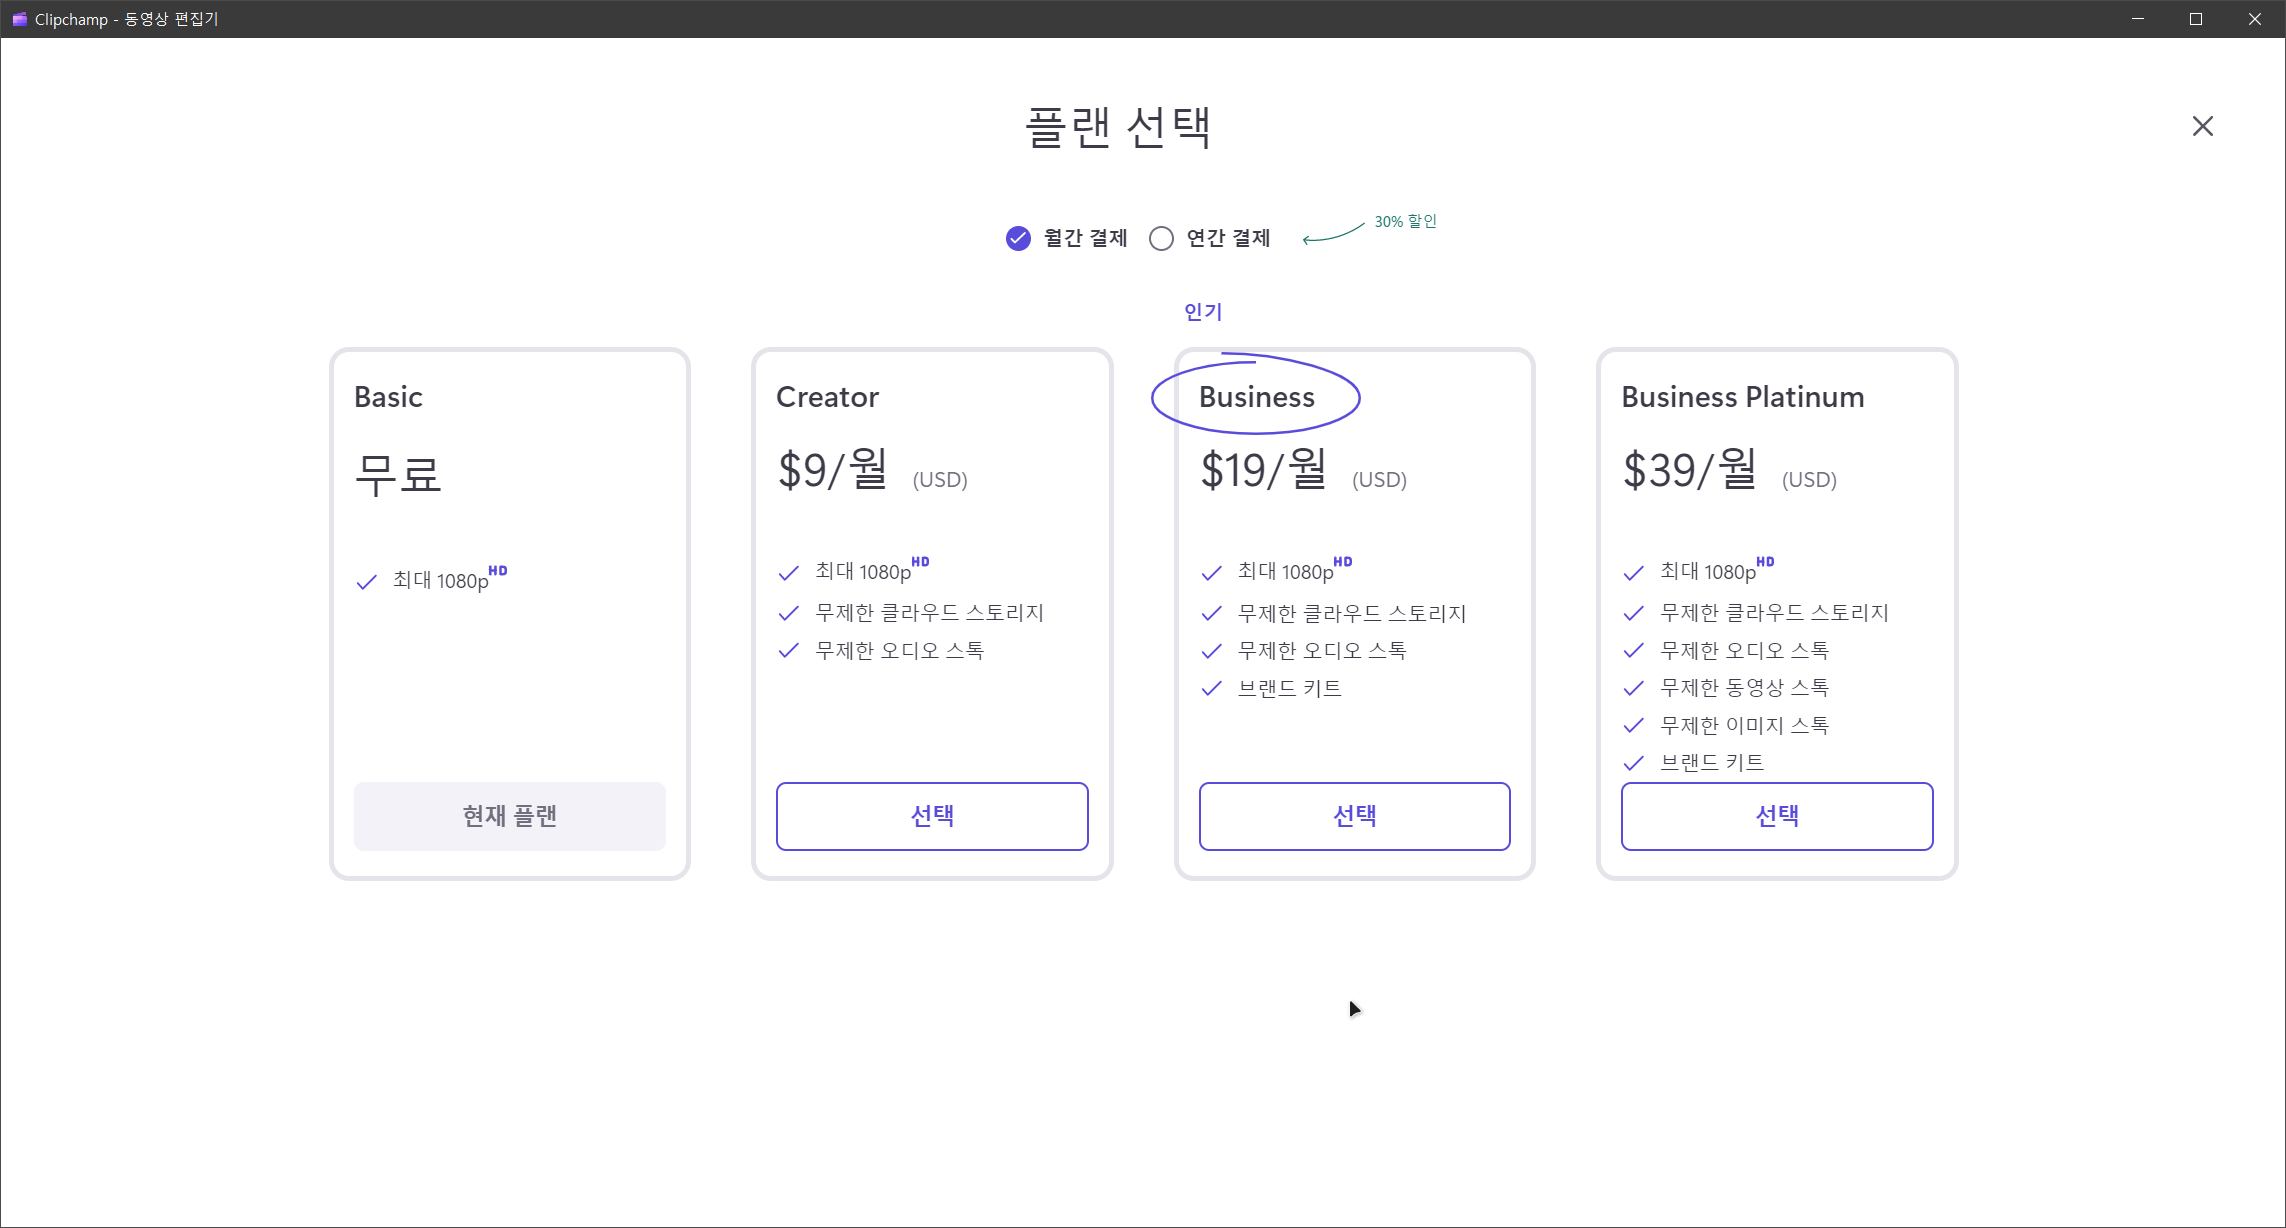Click the Clipchamp app icon in title bar
Image resolution: width=2286 pixels, height=1228 pixels.
click(19, 19)
